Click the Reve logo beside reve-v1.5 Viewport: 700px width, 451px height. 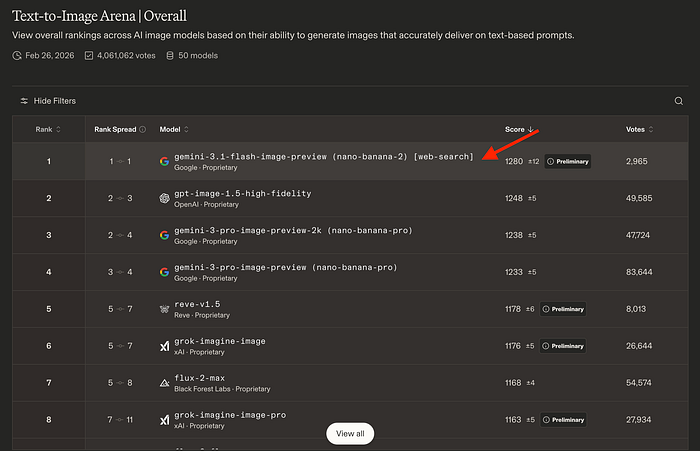click(164, 309)
